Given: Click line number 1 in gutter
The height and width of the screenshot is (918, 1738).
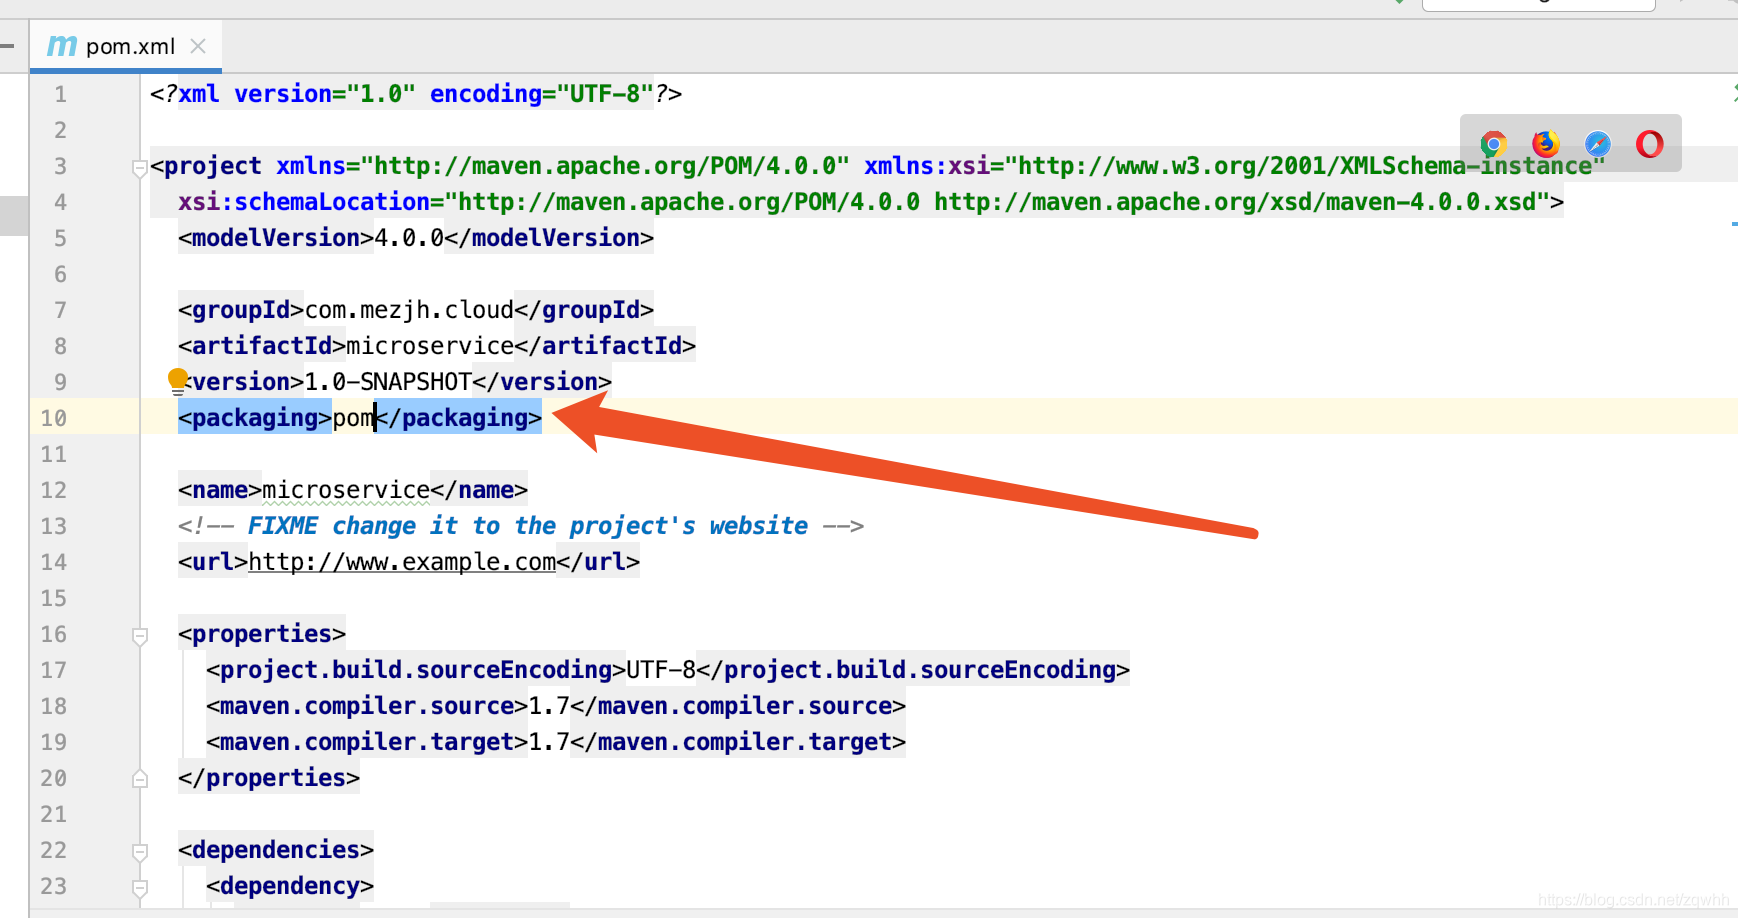Looking at the screenshot, I should pos(61,94).
